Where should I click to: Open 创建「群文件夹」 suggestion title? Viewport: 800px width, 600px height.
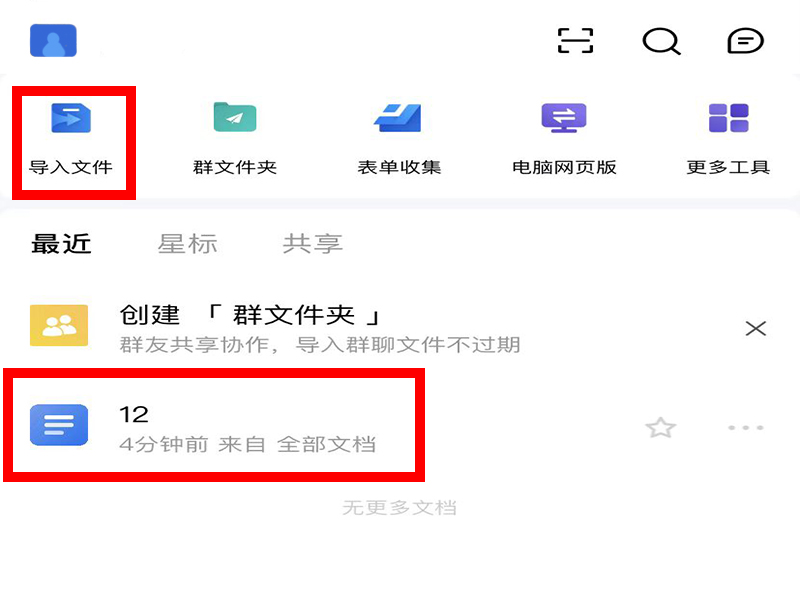coord(250,315)
